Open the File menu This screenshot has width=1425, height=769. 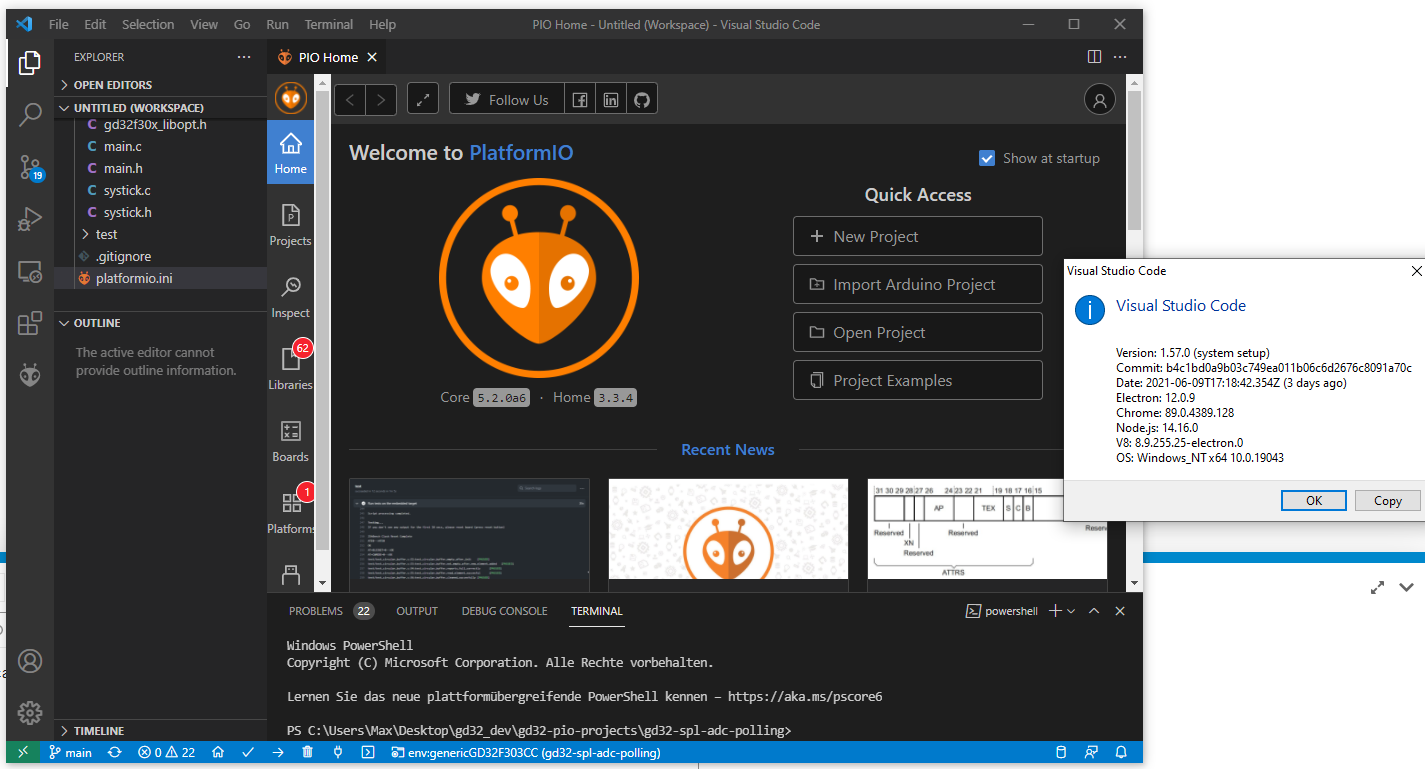[x=59, y=24]
